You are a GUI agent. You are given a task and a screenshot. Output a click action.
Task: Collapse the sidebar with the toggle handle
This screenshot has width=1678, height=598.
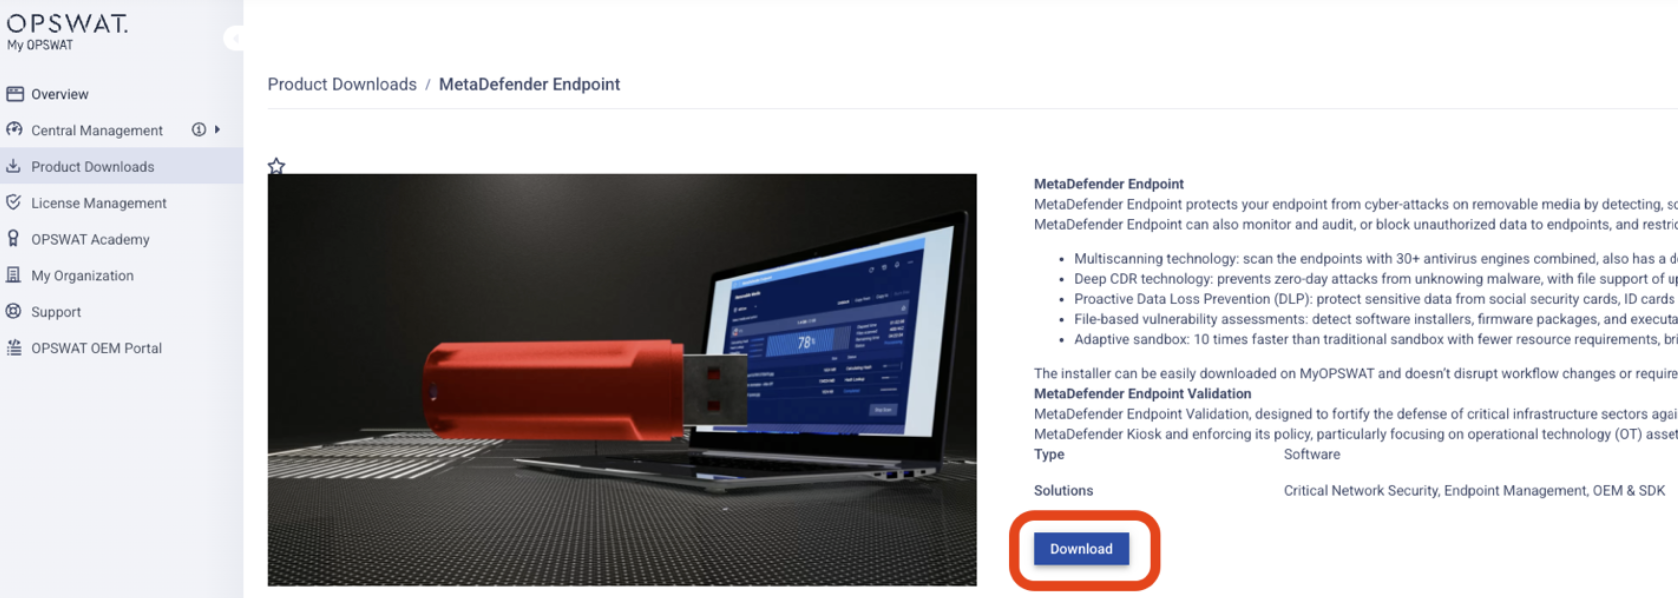coord(234,38)
